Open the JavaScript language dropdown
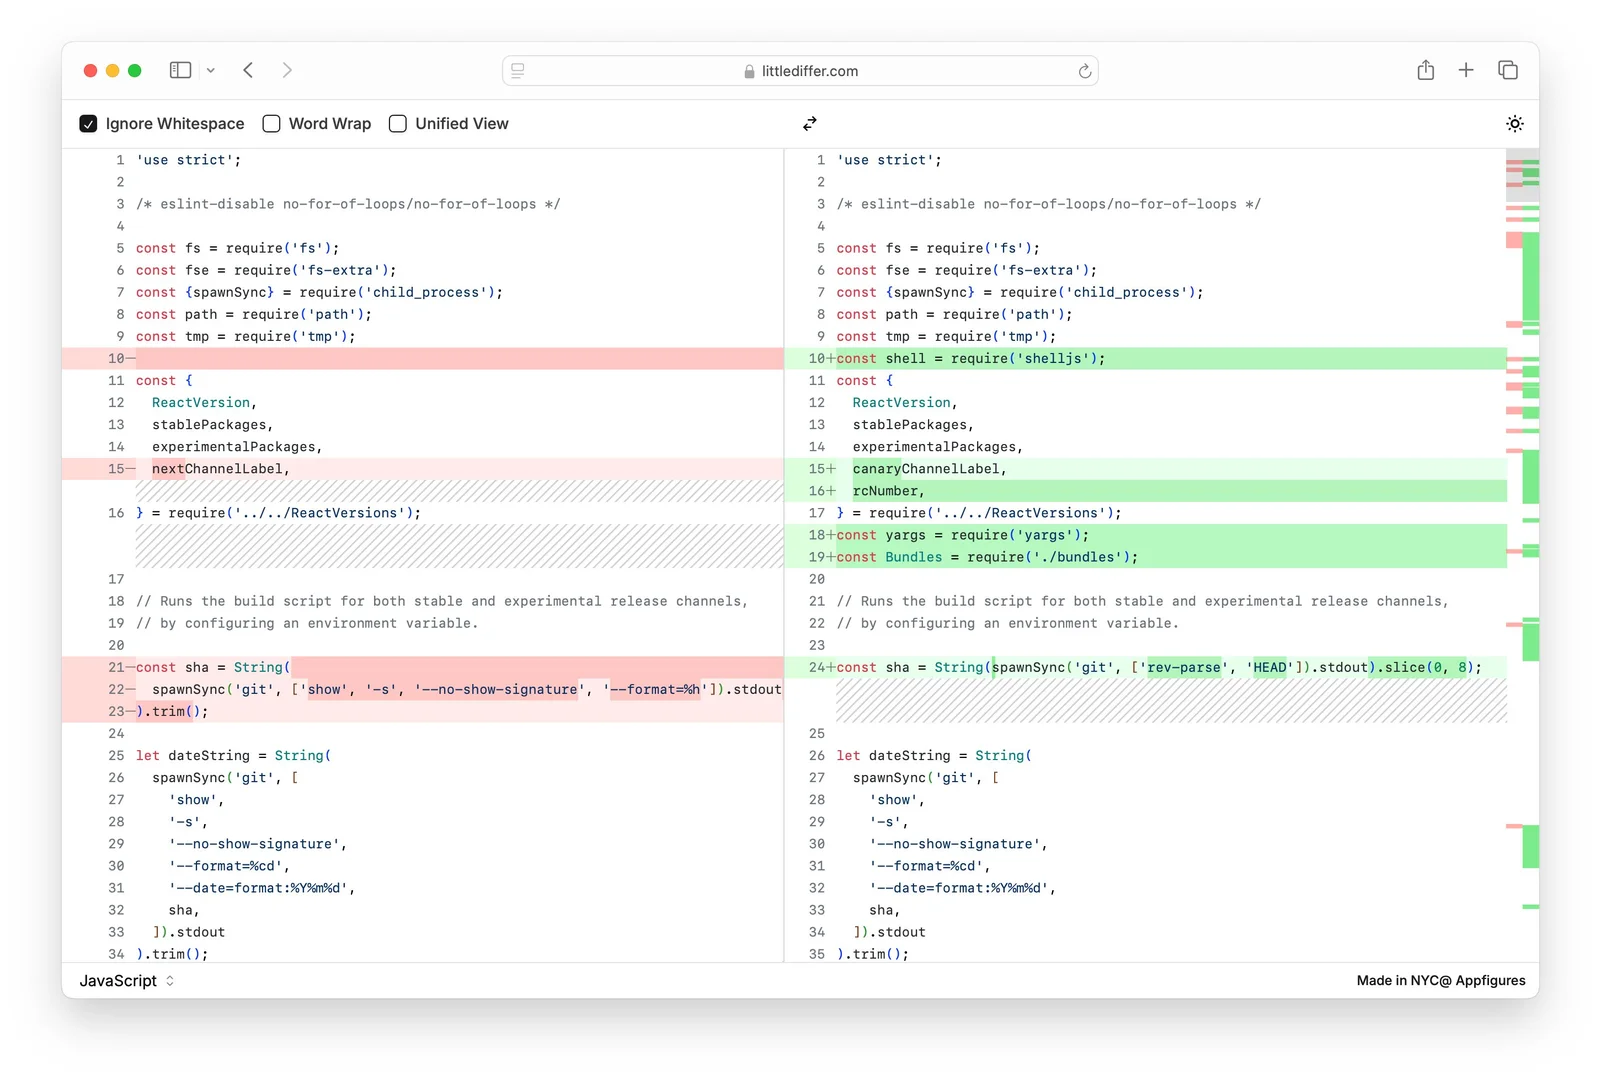This screenshot has height=1080, width=1601. [x=127, y=981]
